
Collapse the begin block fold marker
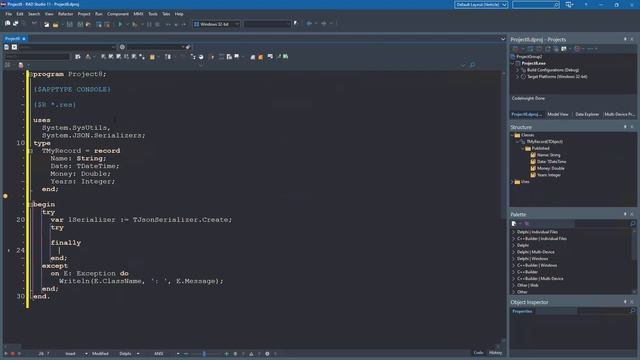[31, 204]
